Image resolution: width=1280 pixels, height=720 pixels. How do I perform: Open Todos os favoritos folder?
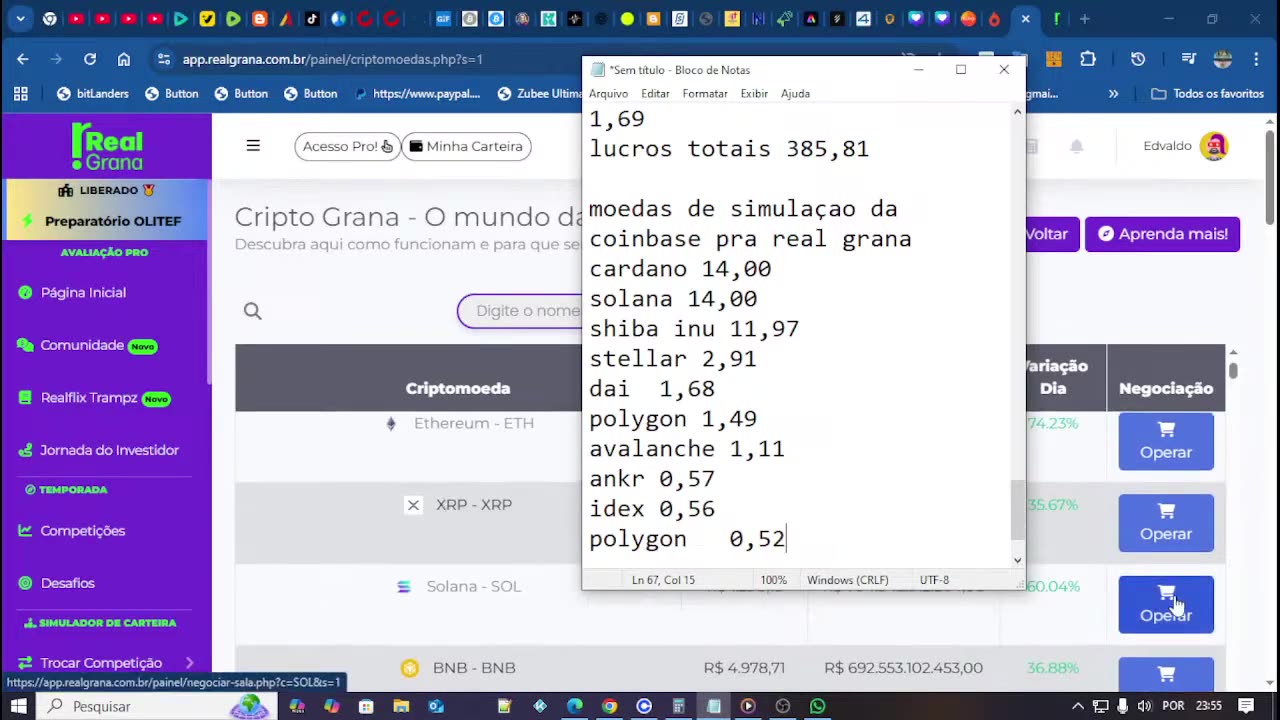click(x=1208, y=93)
